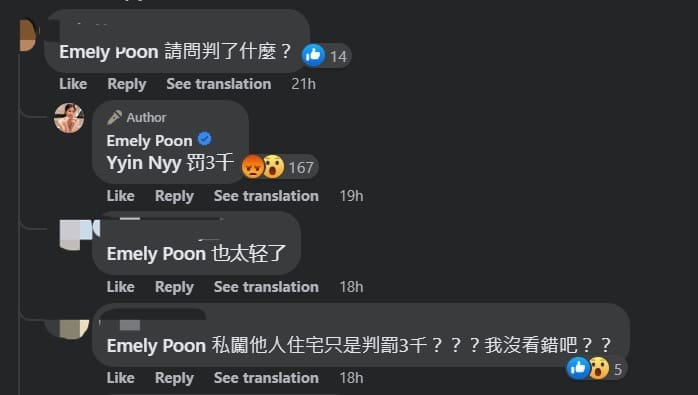Viewport: 698px width, 395px height.
Task: Click the mentioned name Yyin Nyy
Action: coord(144,163)
